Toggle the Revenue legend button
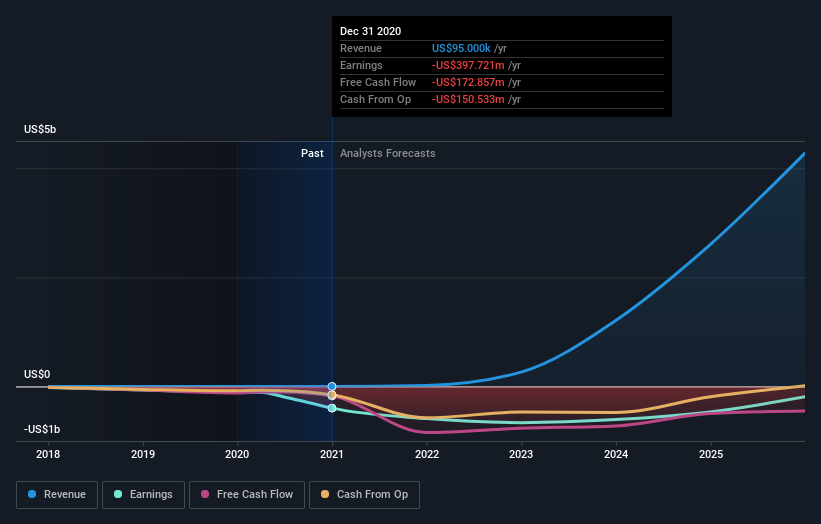 (57, 495)
